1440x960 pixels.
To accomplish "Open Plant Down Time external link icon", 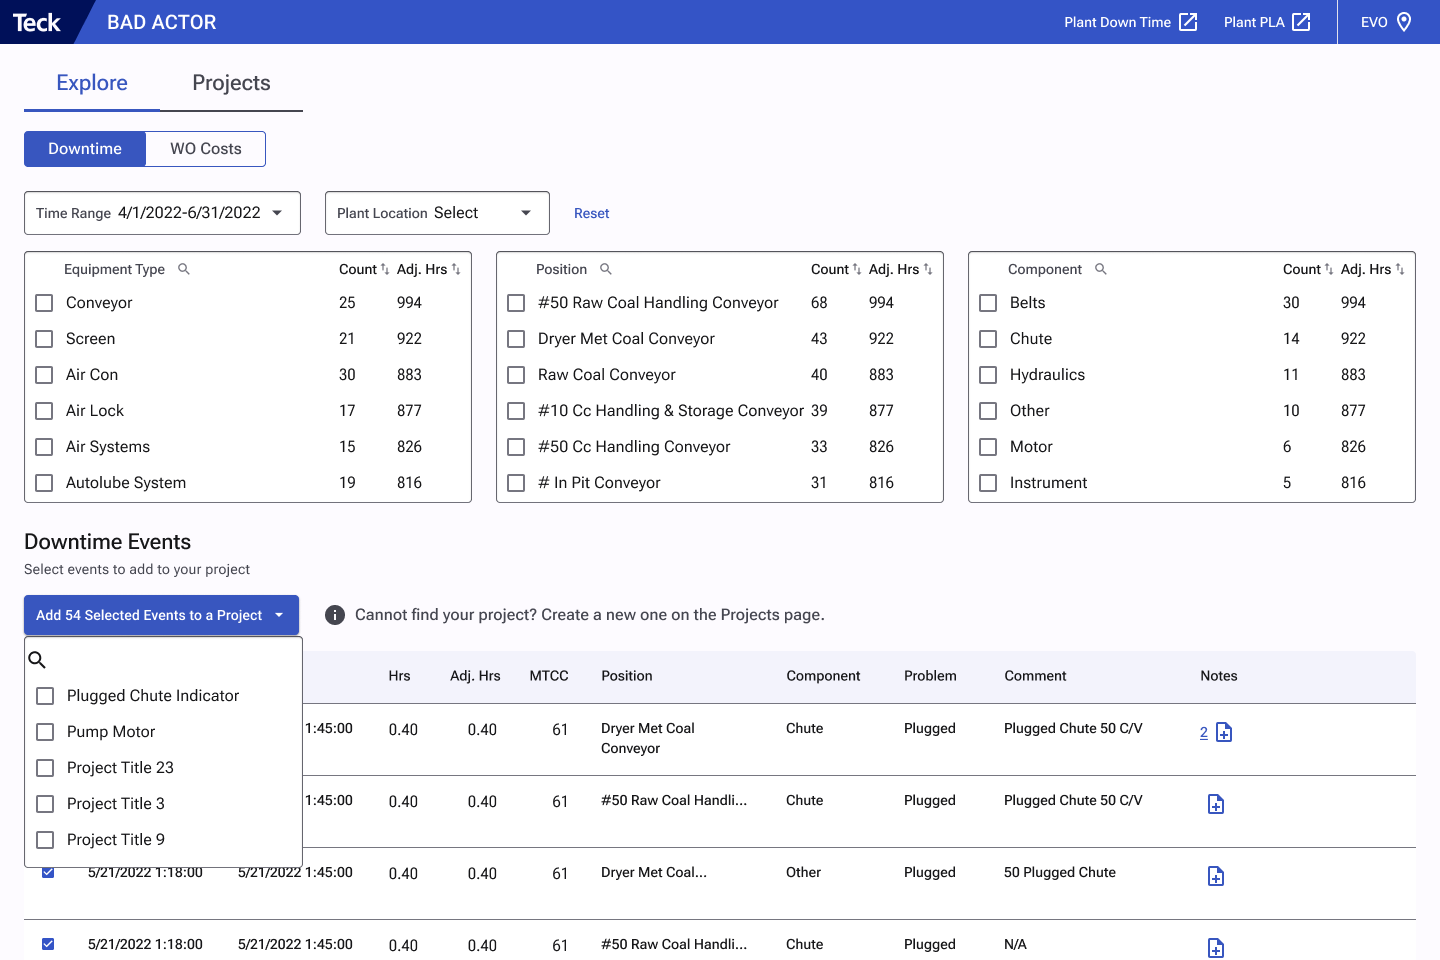I will 1188,22.
